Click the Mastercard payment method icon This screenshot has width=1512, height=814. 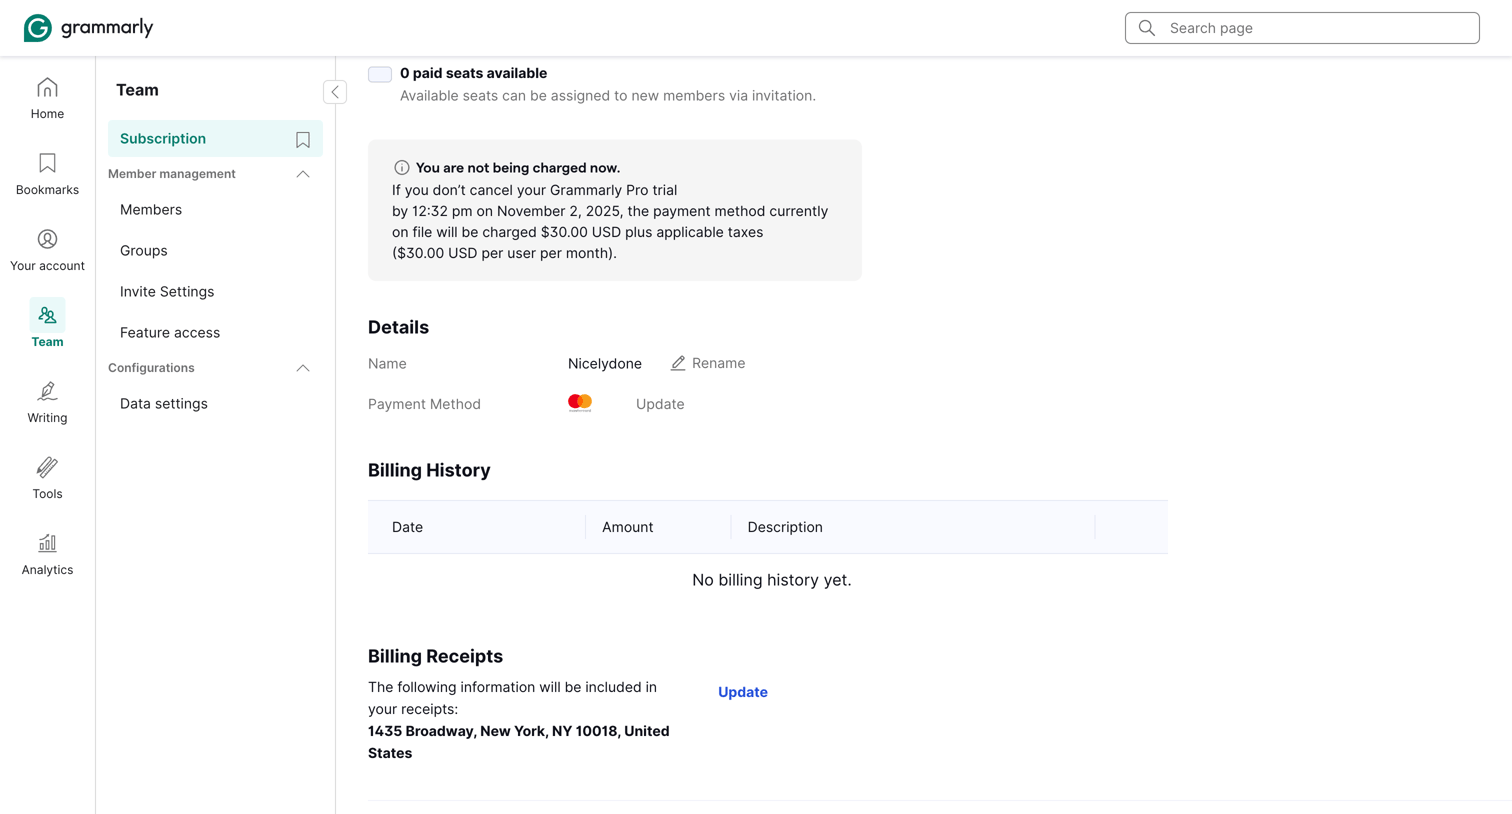[x=580, y=403]
